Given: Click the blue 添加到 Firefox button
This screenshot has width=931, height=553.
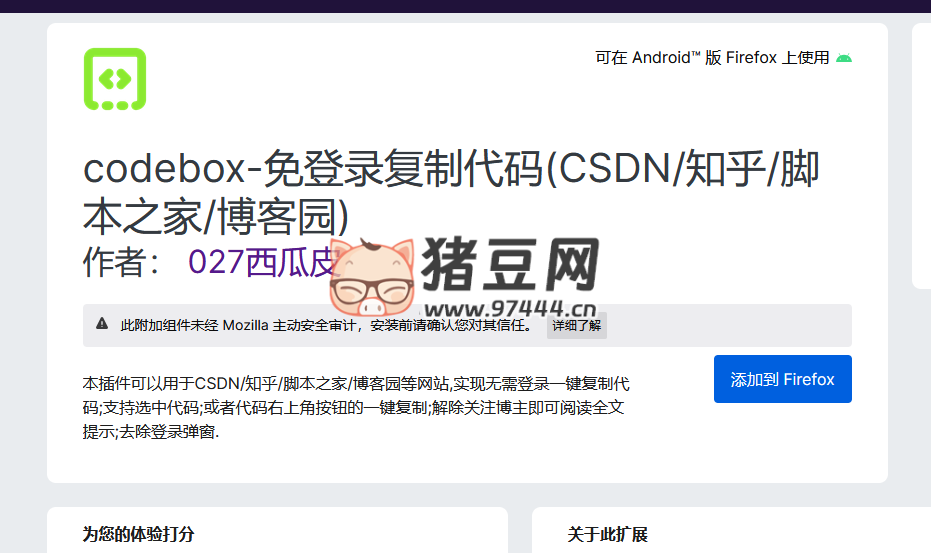Looking at the screenshot, I should point(783,379).
